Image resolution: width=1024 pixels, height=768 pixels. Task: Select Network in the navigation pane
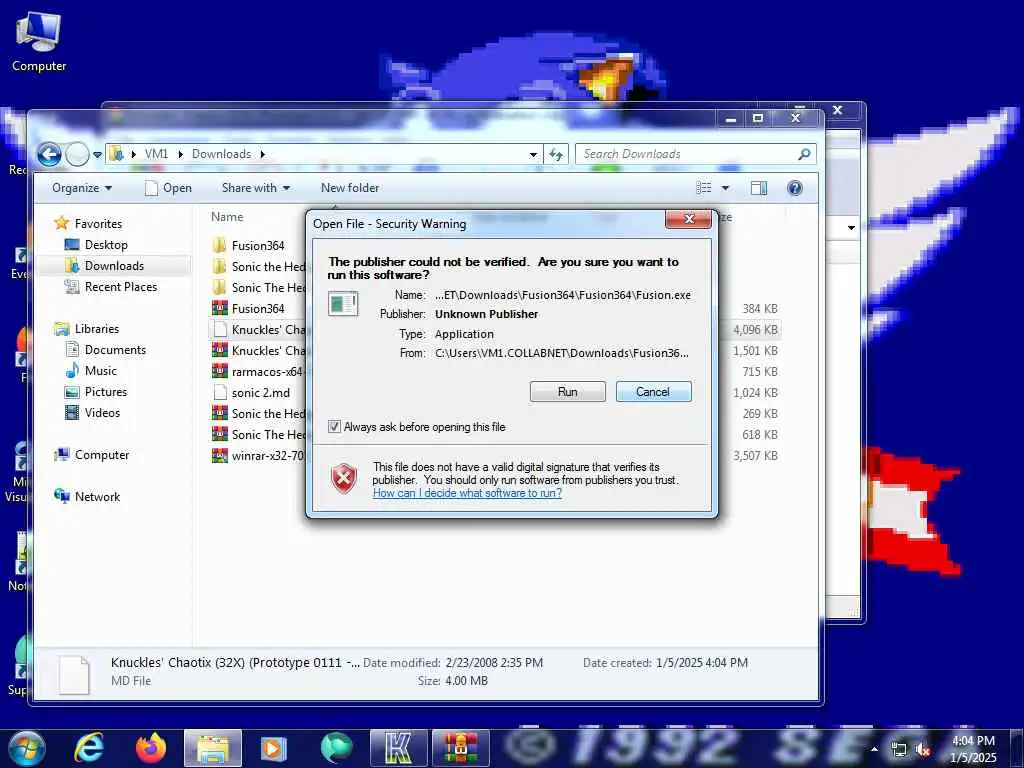pyautogui.click(x=97, y=496)
